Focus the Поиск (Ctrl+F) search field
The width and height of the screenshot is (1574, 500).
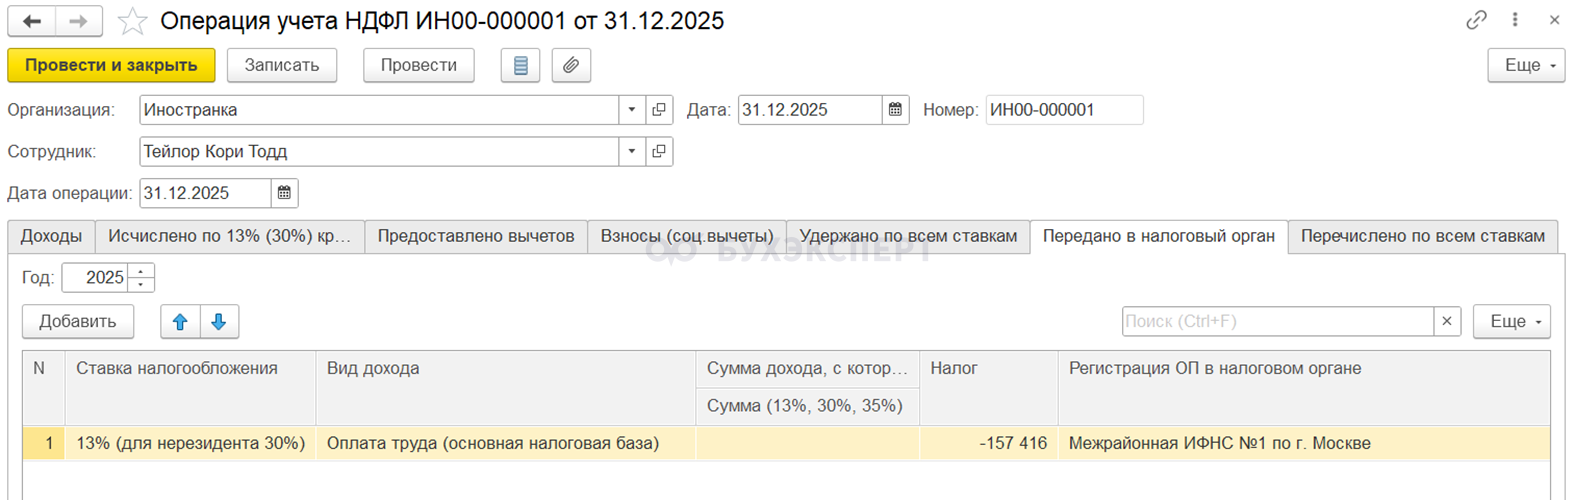point(1277,321)
